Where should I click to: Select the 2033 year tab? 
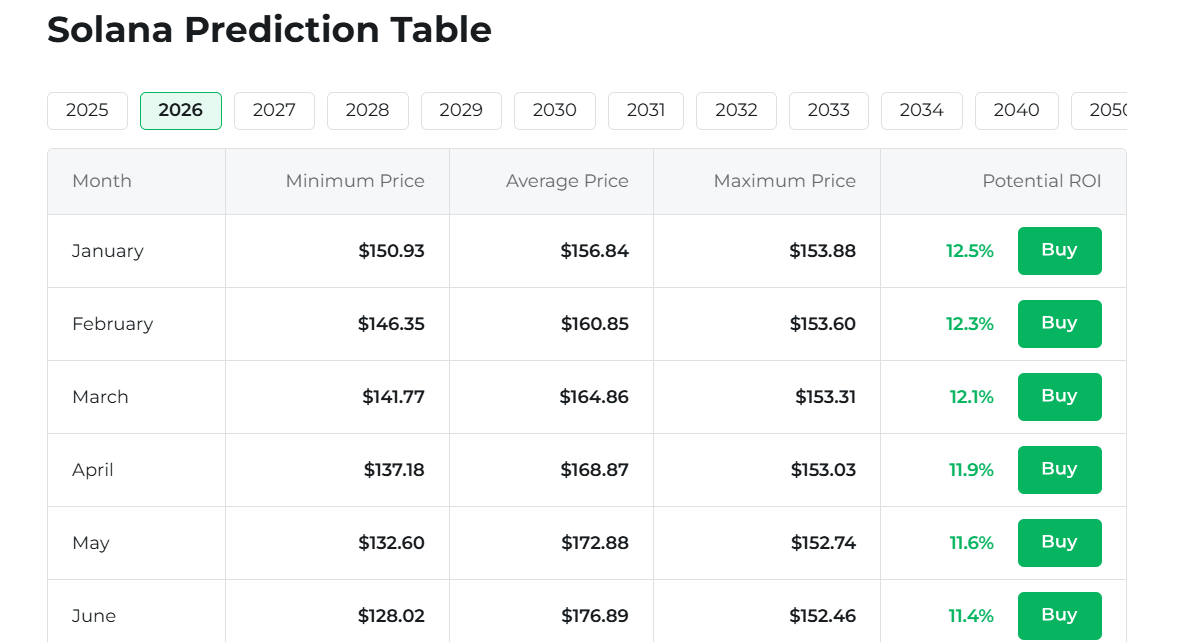[x=828, y=111]
